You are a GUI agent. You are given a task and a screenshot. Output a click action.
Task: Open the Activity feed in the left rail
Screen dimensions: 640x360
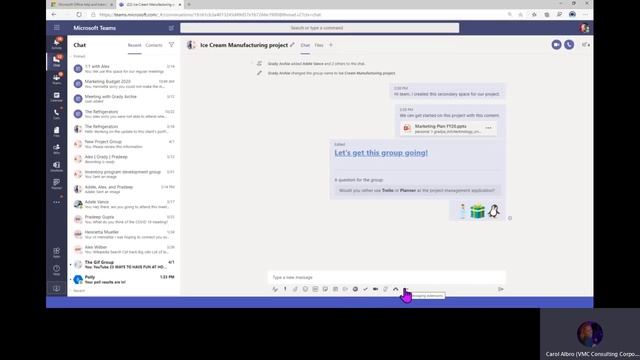(56, 43)
